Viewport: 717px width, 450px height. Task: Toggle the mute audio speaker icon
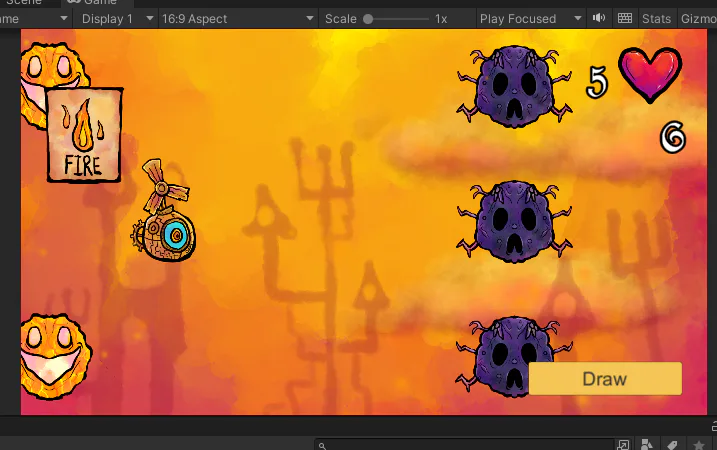coord(599,18)
